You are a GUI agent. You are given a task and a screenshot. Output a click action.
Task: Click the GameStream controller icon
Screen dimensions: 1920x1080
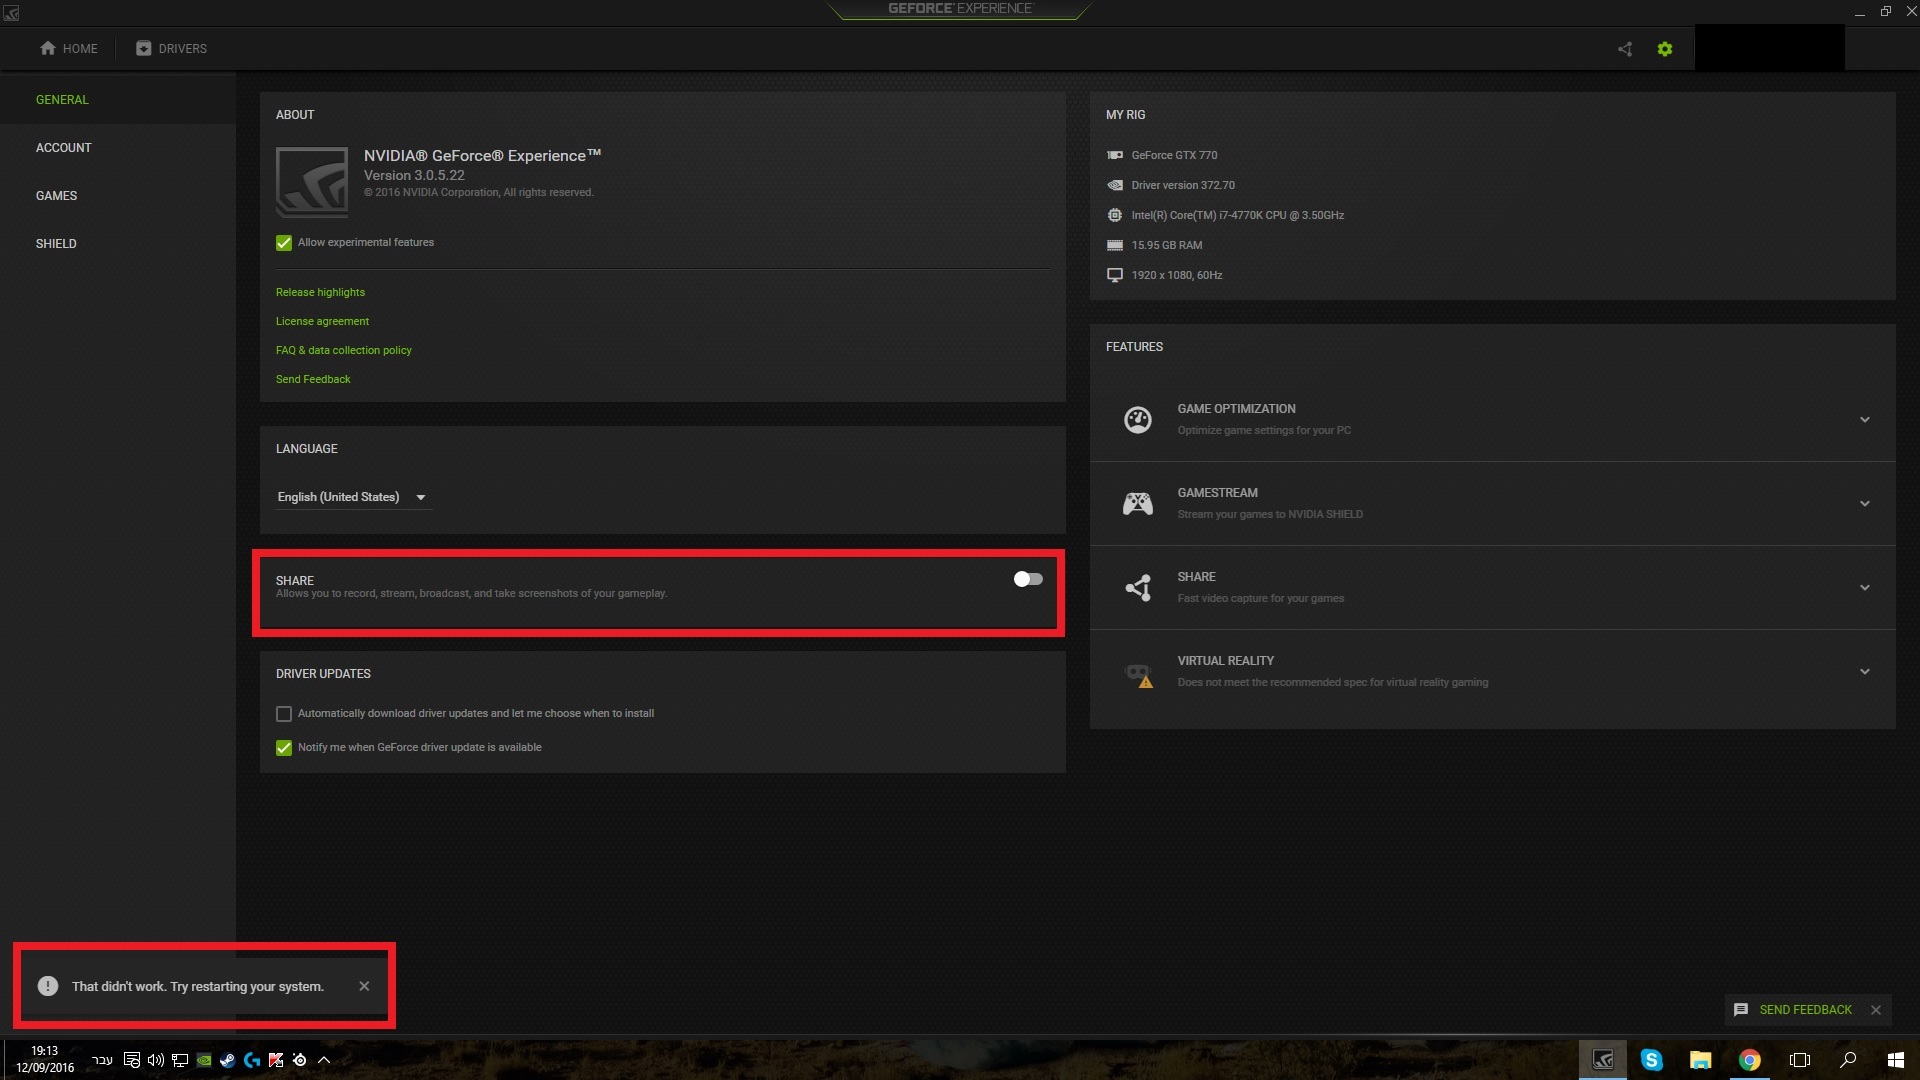point(1138,504)
